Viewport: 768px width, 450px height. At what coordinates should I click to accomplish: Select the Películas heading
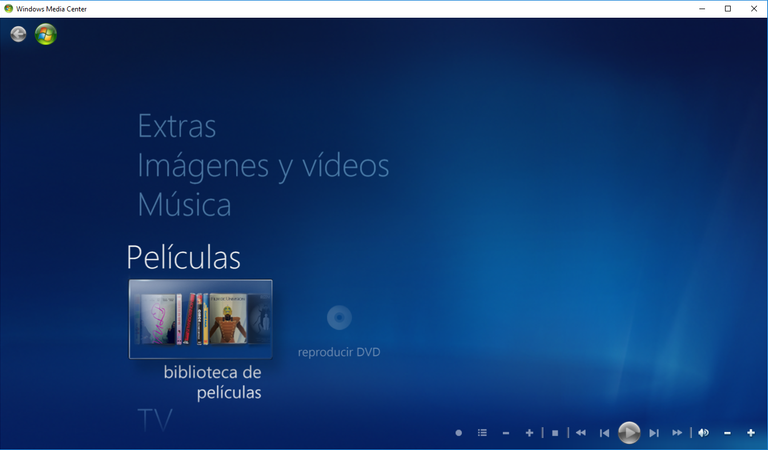point(184,257)
